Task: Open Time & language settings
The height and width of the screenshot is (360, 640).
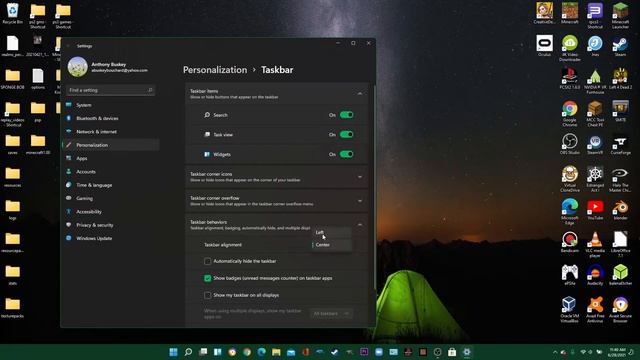Action: coord(111,185)
